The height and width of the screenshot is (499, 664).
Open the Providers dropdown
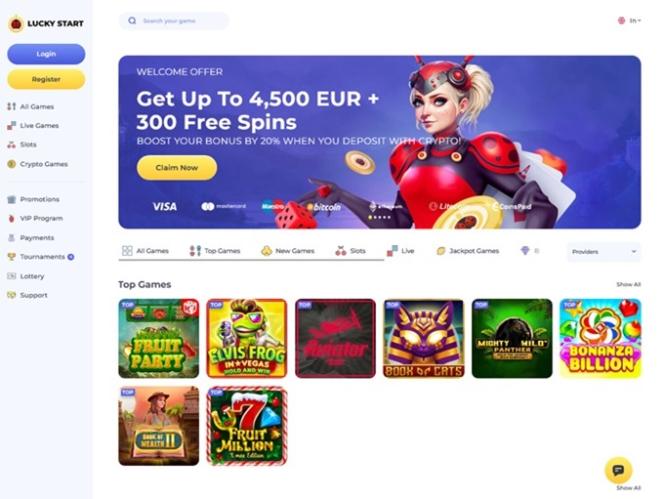[x=604, y=252]
